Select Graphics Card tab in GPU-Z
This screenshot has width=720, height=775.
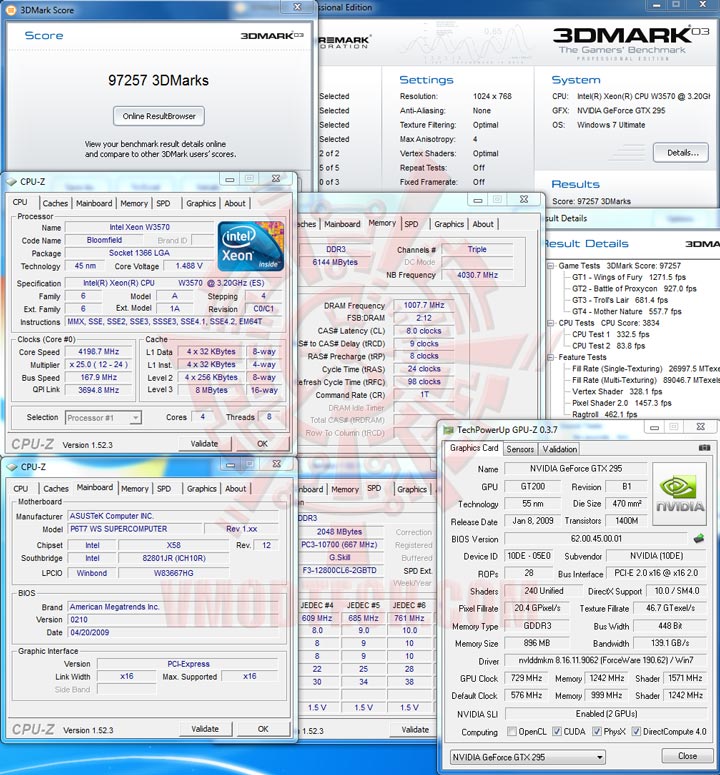click(474, 448)
